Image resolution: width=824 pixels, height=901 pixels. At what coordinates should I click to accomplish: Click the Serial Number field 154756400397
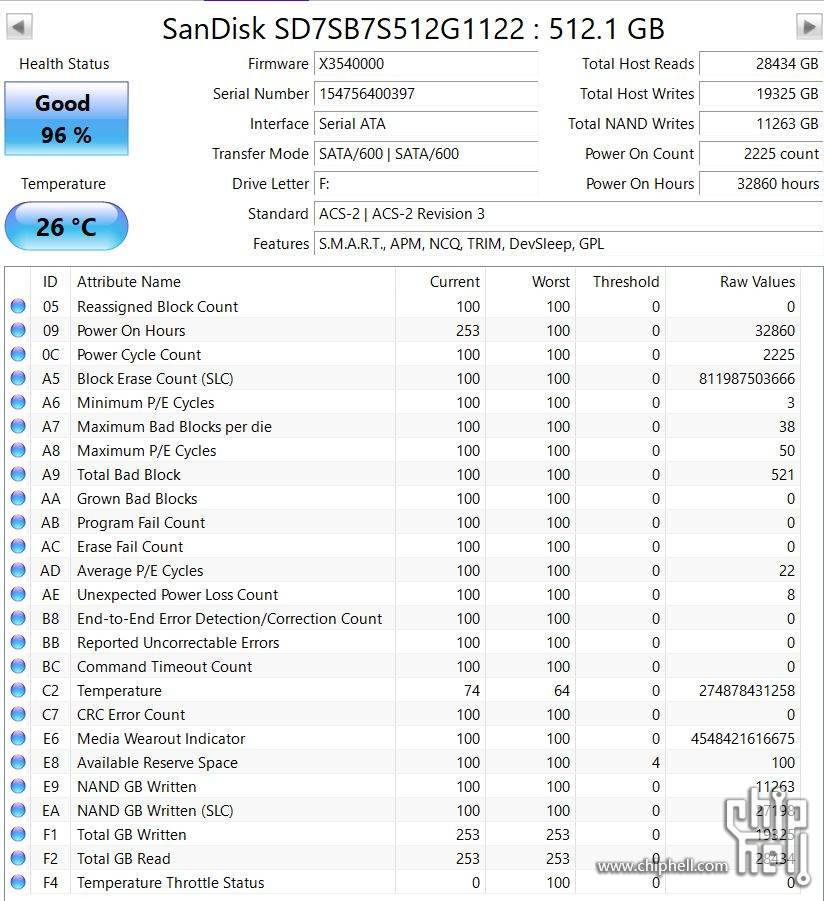426,94
